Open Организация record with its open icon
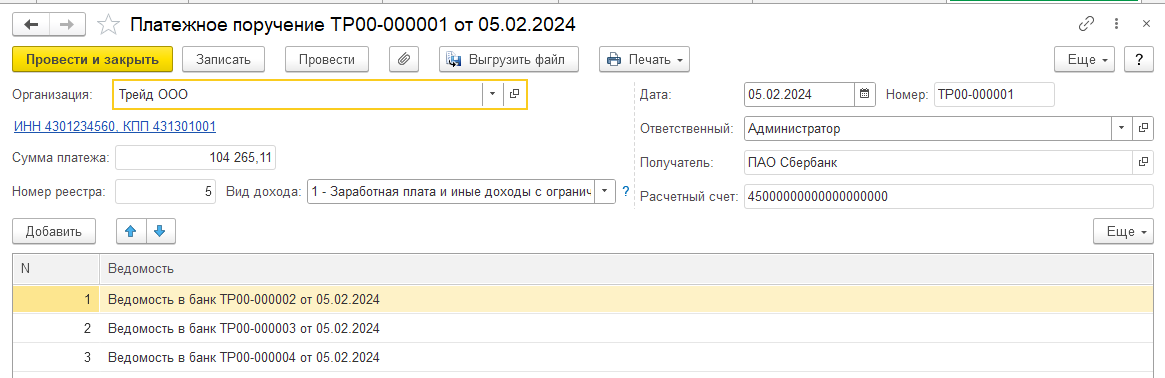This screenshot has height=378, width=1165. tap(514, 94)
